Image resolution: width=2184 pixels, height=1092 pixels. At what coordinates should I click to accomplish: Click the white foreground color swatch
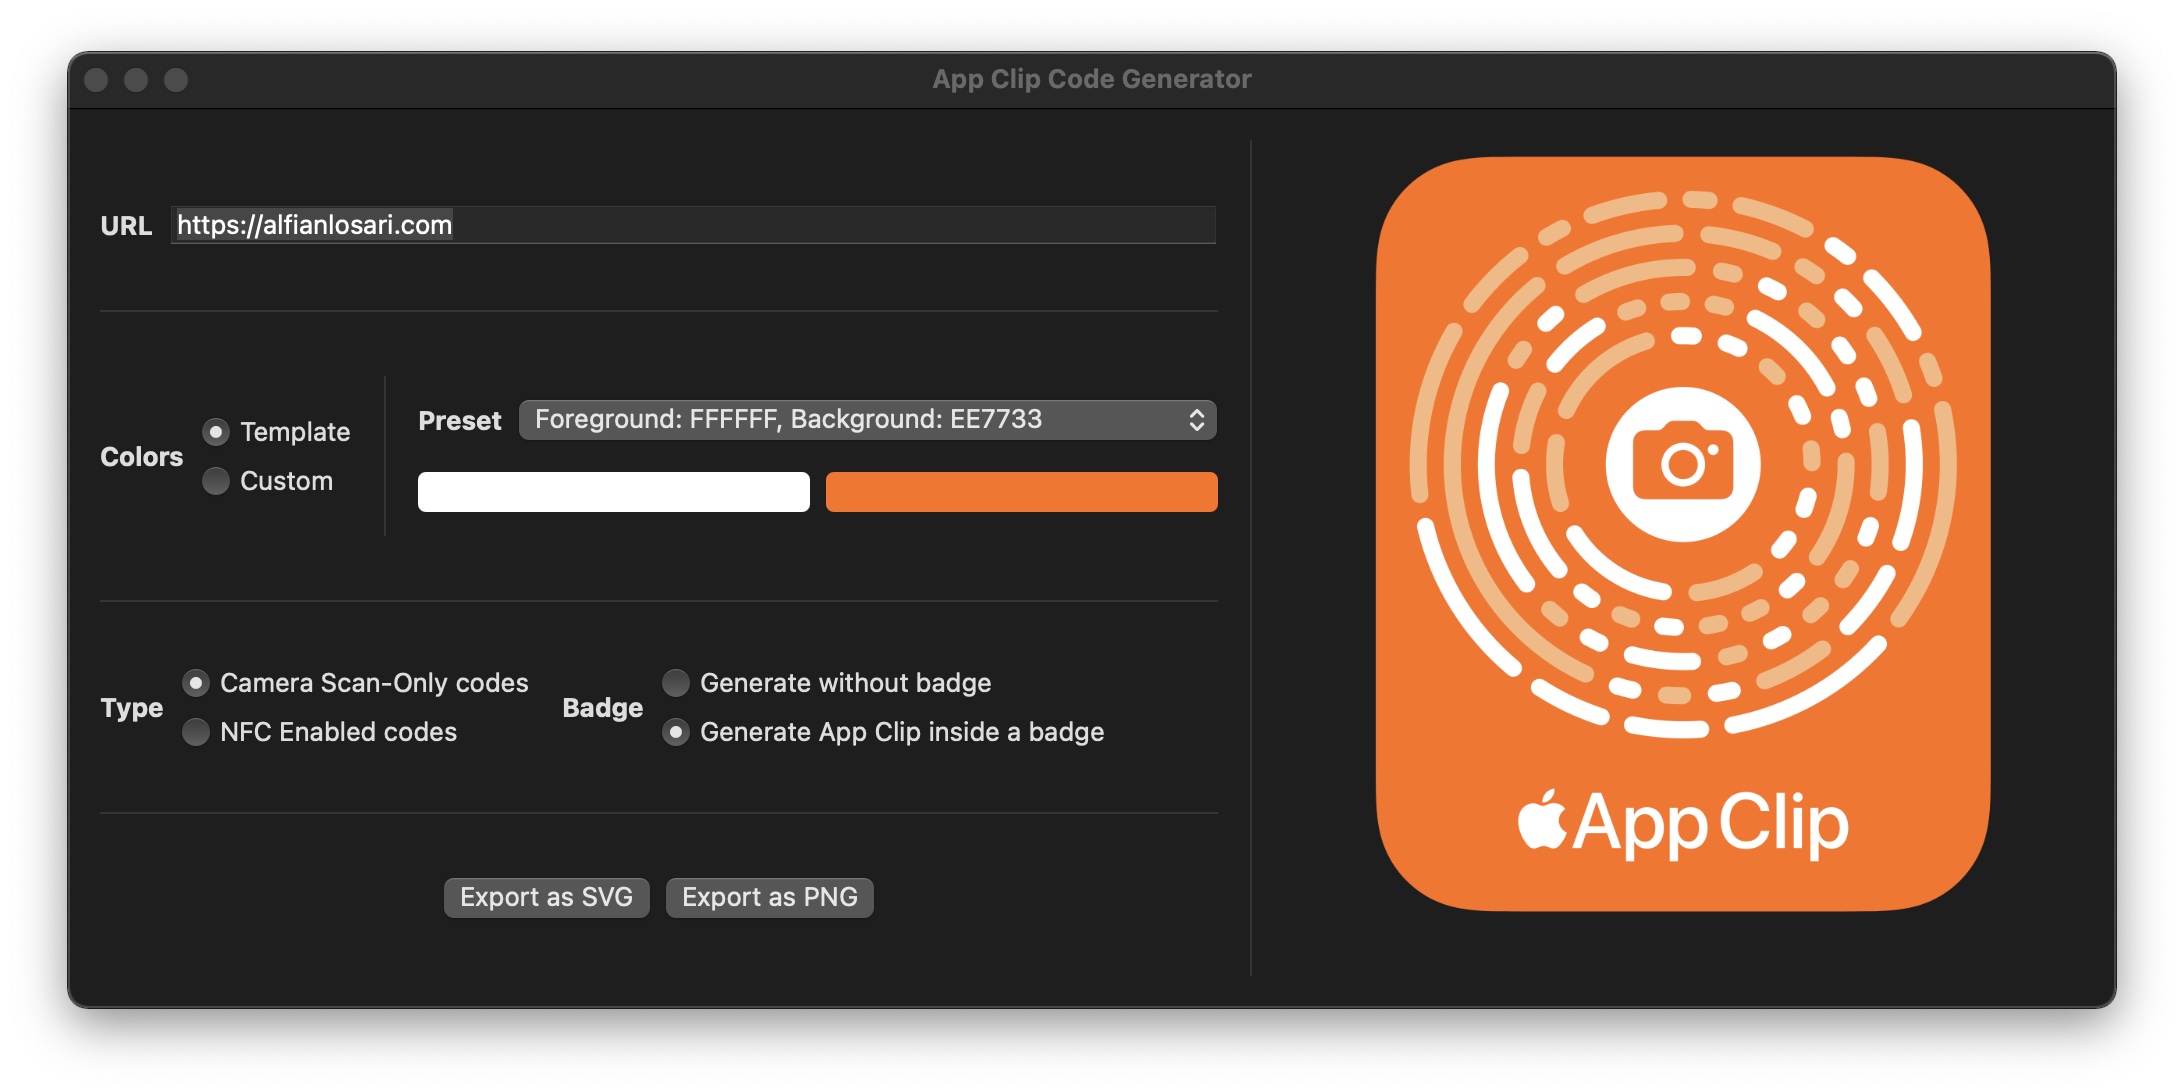[613, 492]
